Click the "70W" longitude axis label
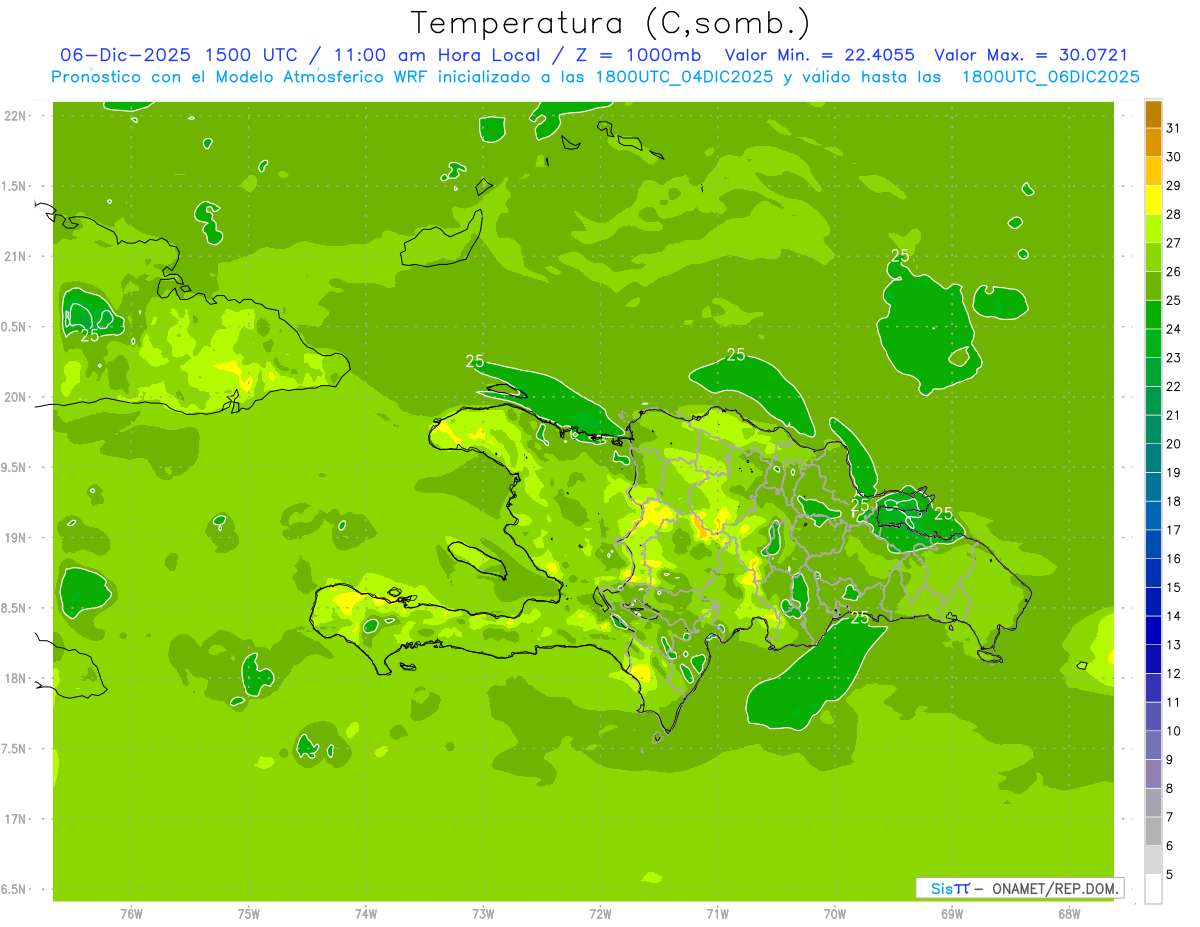Screen dimensions: 1200x927 [835, 914]
